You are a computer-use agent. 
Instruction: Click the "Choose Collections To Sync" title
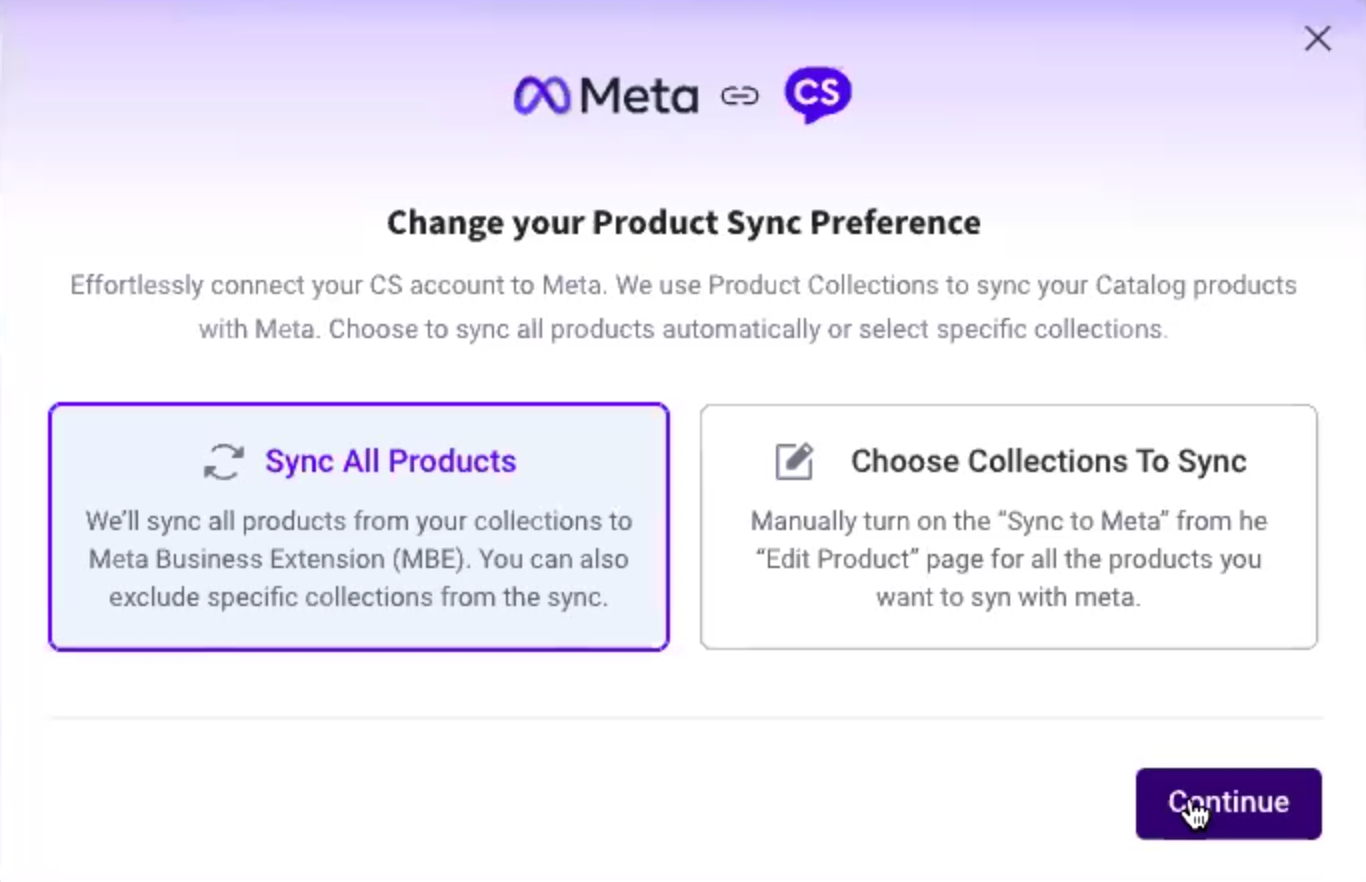tap(1048, 461)
